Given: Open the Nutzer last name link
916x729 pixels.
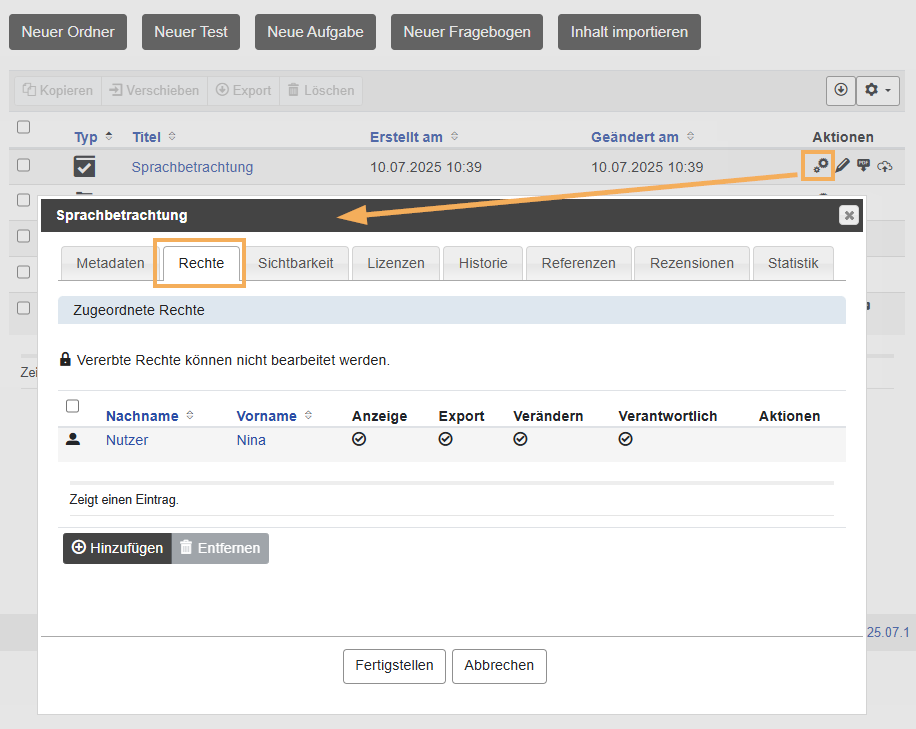Looking at the screenshot, I should pos(127,440).
